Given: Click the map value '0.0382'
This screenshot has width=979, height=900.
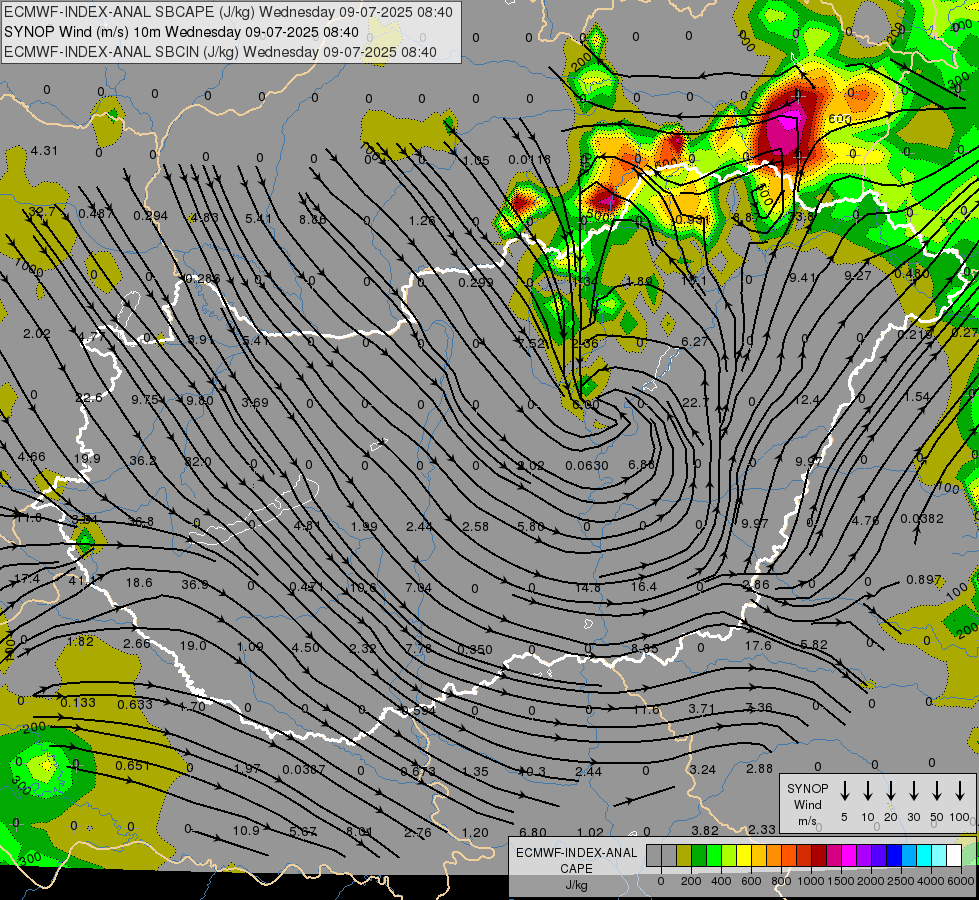Looking at the screenshot, I should tap(922, 518).
